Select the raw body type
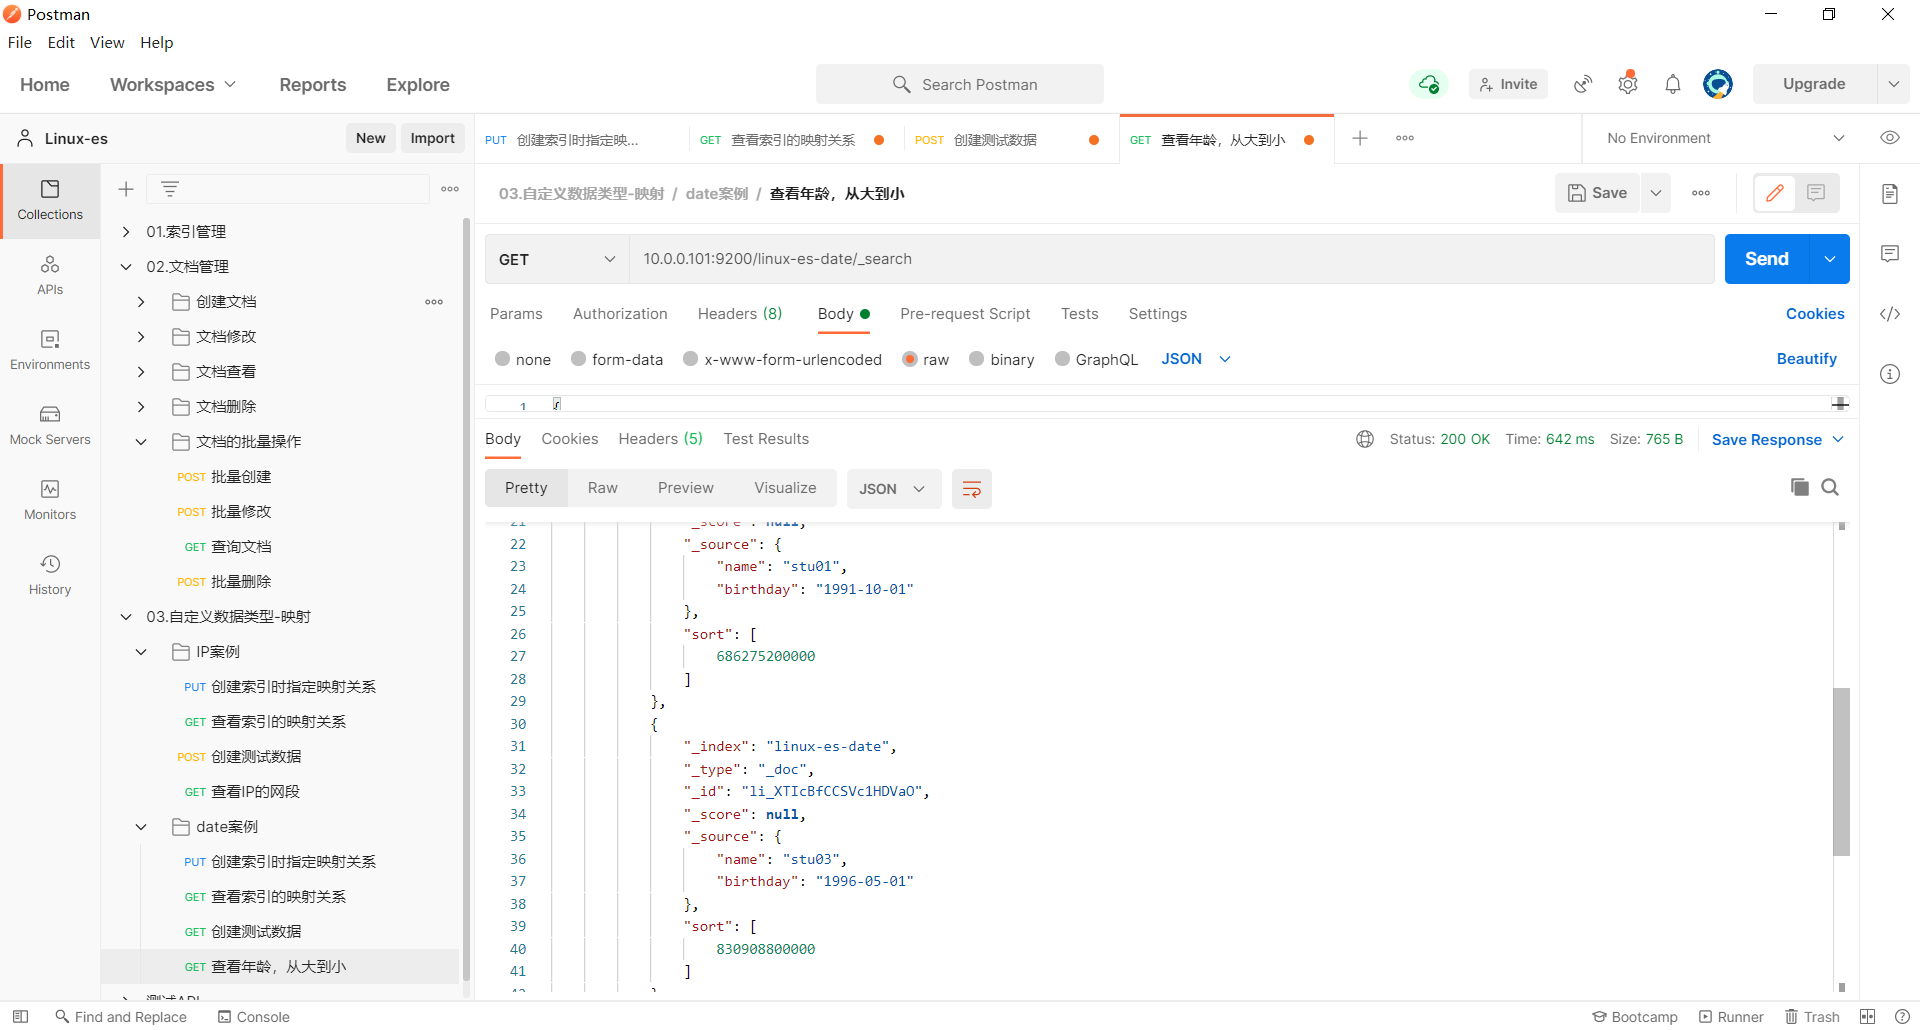This screenshot has height=1030, width=1920. (910, 359)
